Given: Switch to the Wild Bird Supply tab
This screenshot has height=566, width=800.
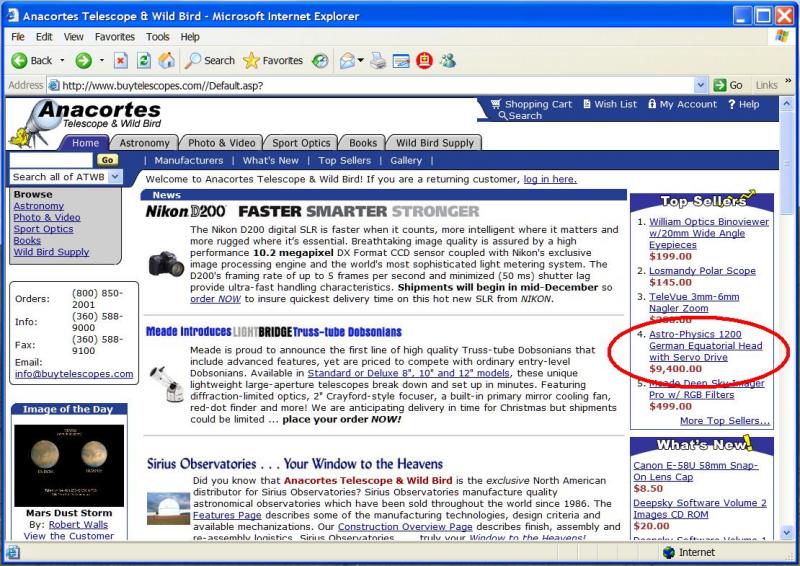Looking at the screenshot, I should coord(435,143).
